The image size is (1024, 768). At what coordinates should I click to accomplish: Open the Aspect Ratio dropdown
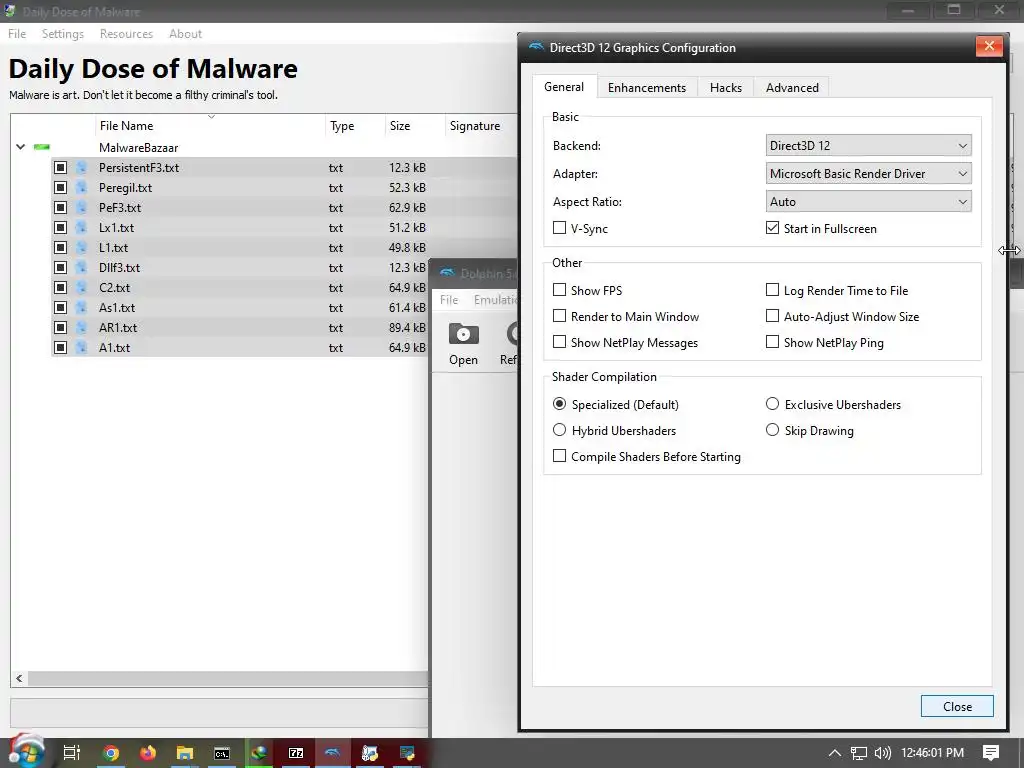869,202
